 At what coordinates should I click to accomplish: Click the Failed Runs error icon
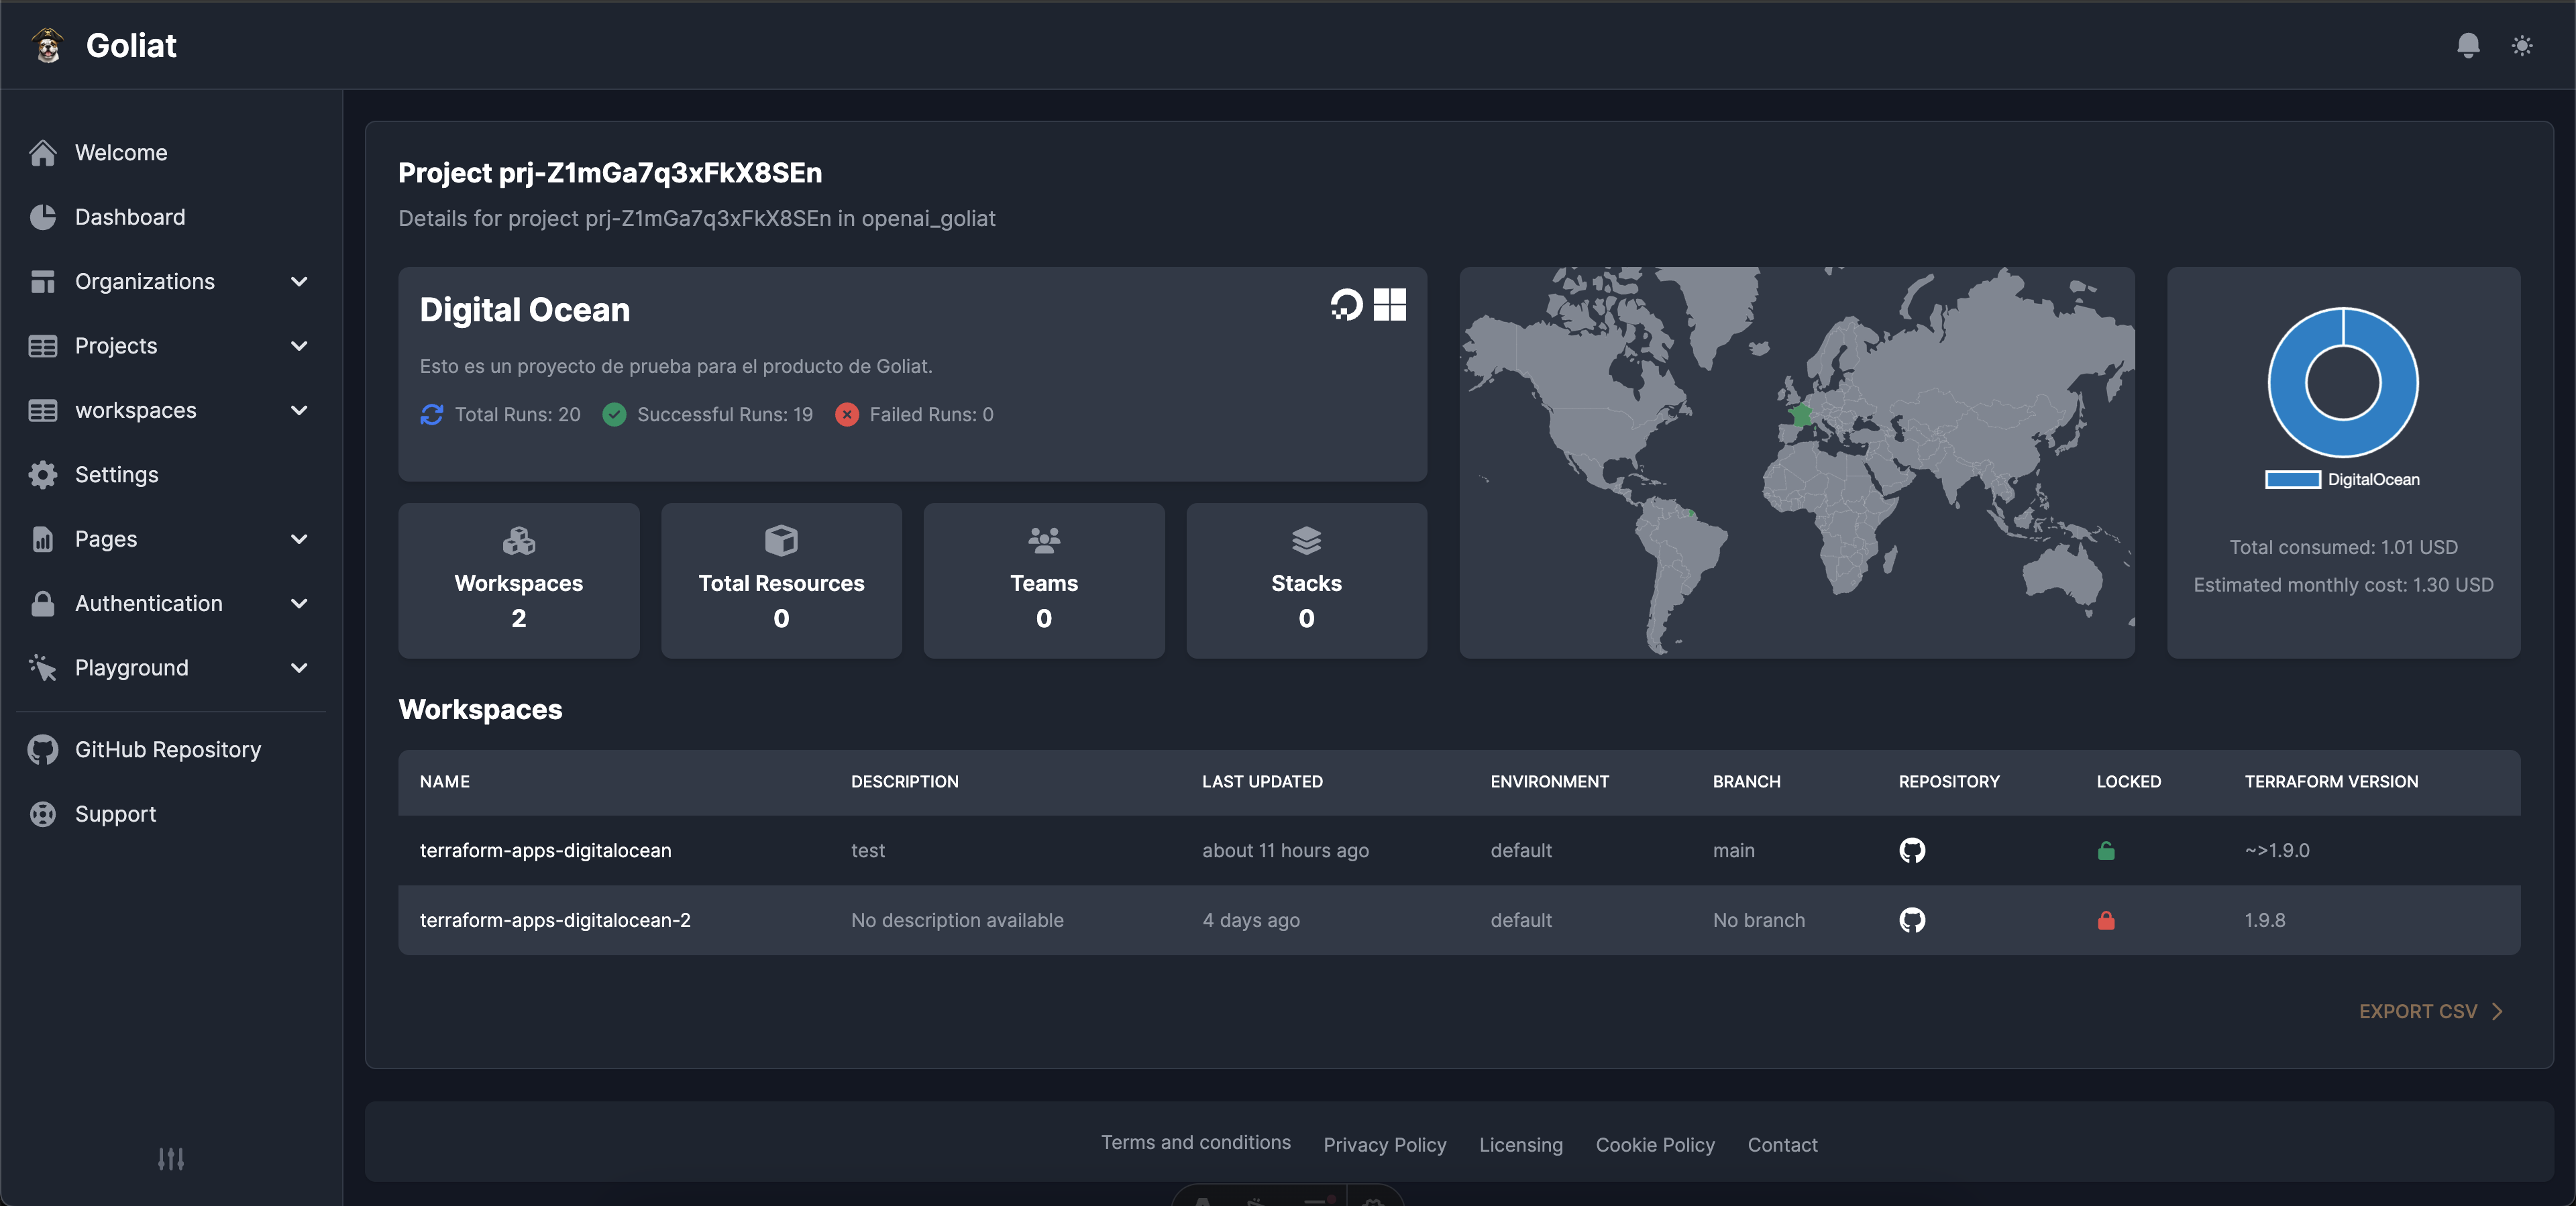click(846, 414)
